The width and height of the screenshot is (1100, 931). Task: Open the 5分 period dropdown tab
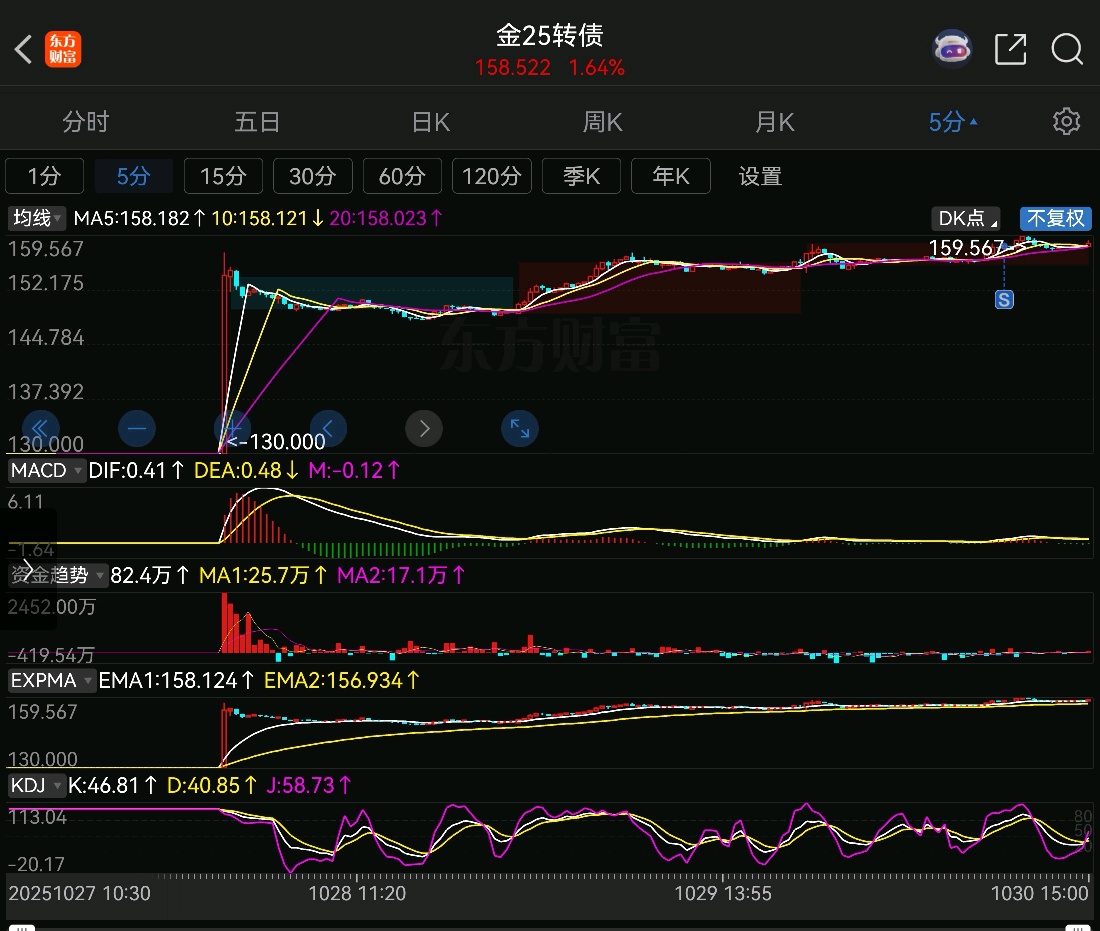click(x=952, y=122)
